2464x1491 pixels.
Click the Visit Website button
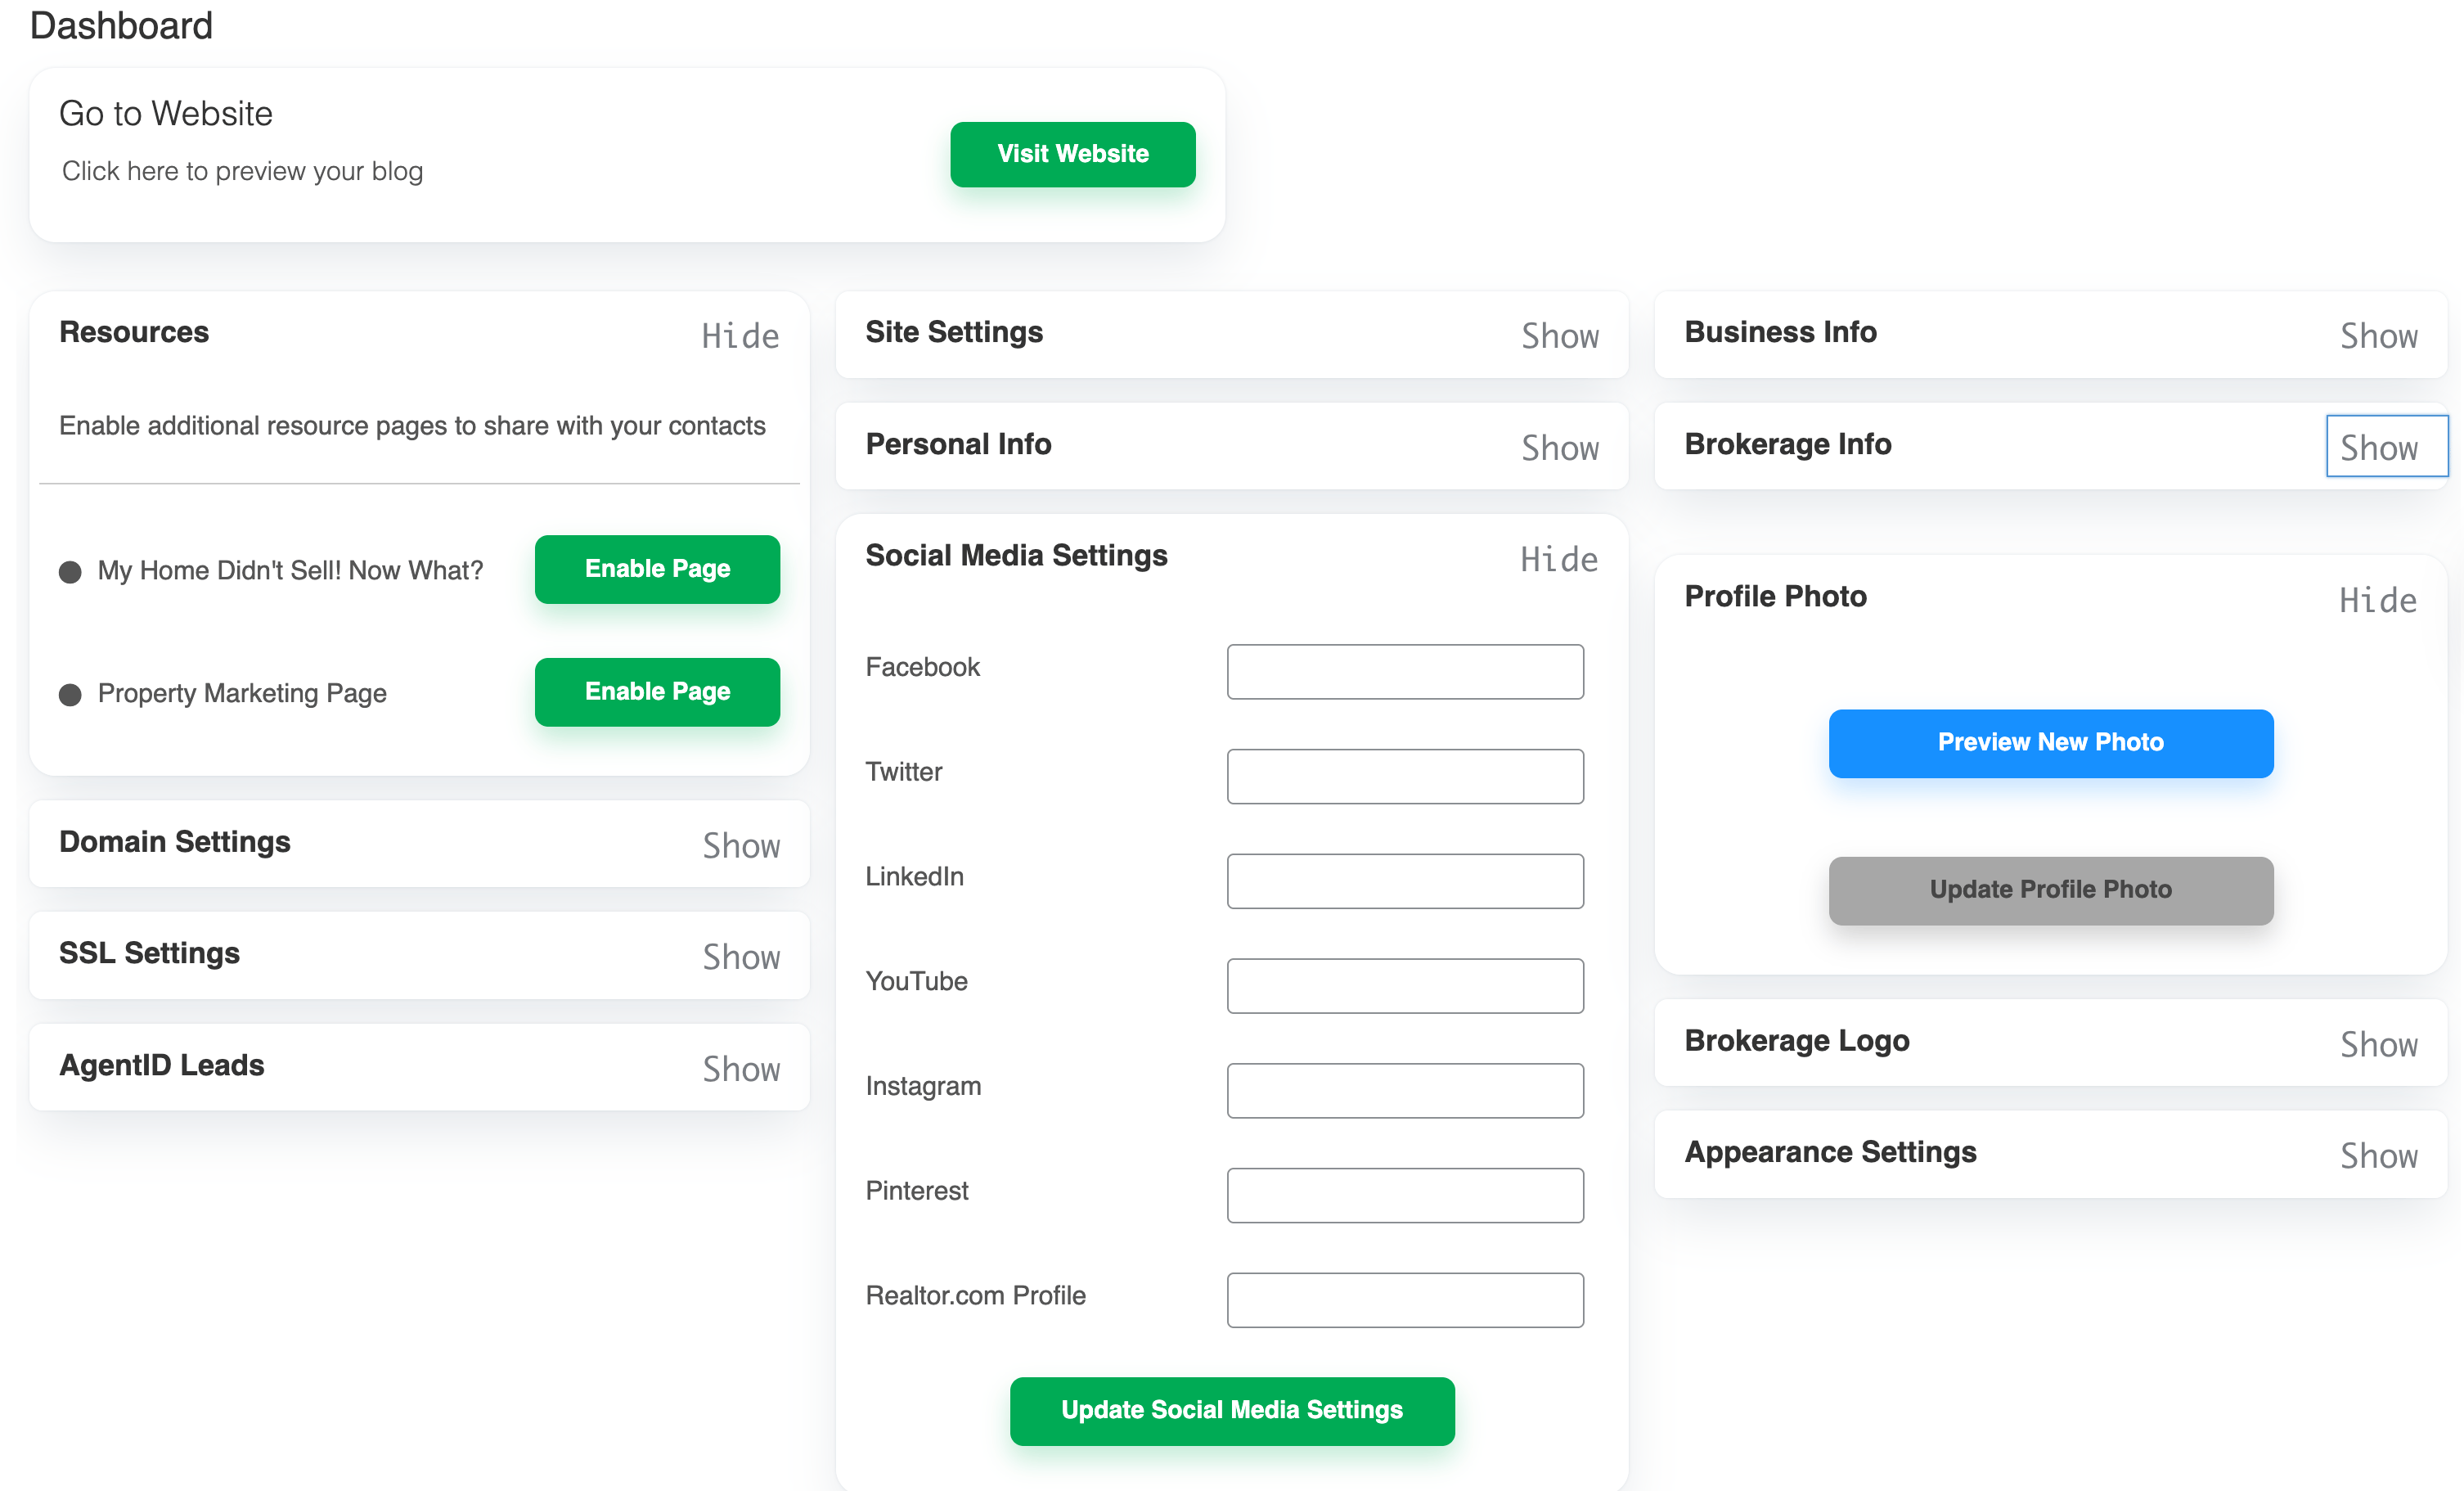[x=1072, y=154]
